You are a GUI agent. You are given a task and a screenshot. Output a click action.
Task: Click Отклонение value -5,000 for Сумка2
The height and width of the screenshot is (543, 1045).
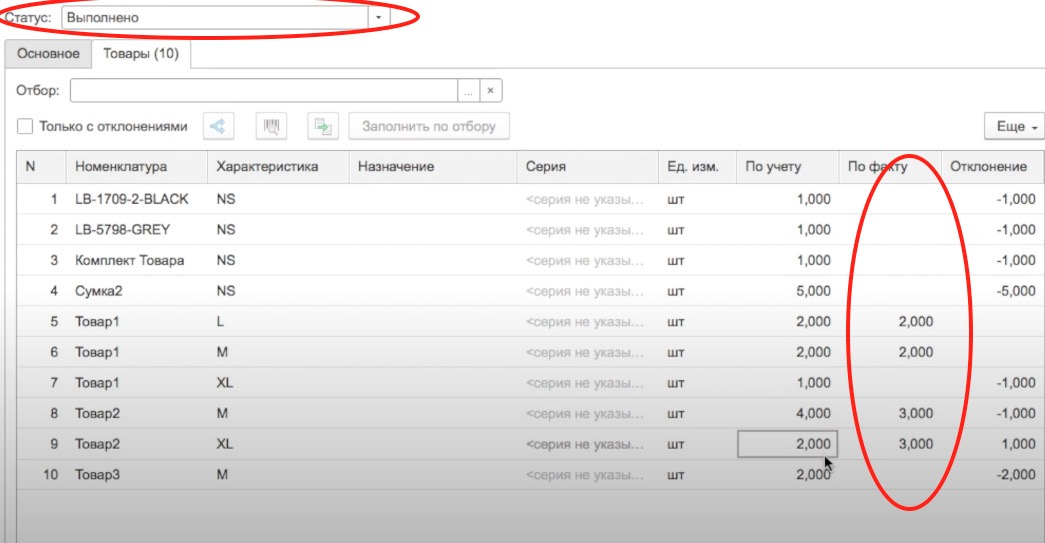coord(993,291)
